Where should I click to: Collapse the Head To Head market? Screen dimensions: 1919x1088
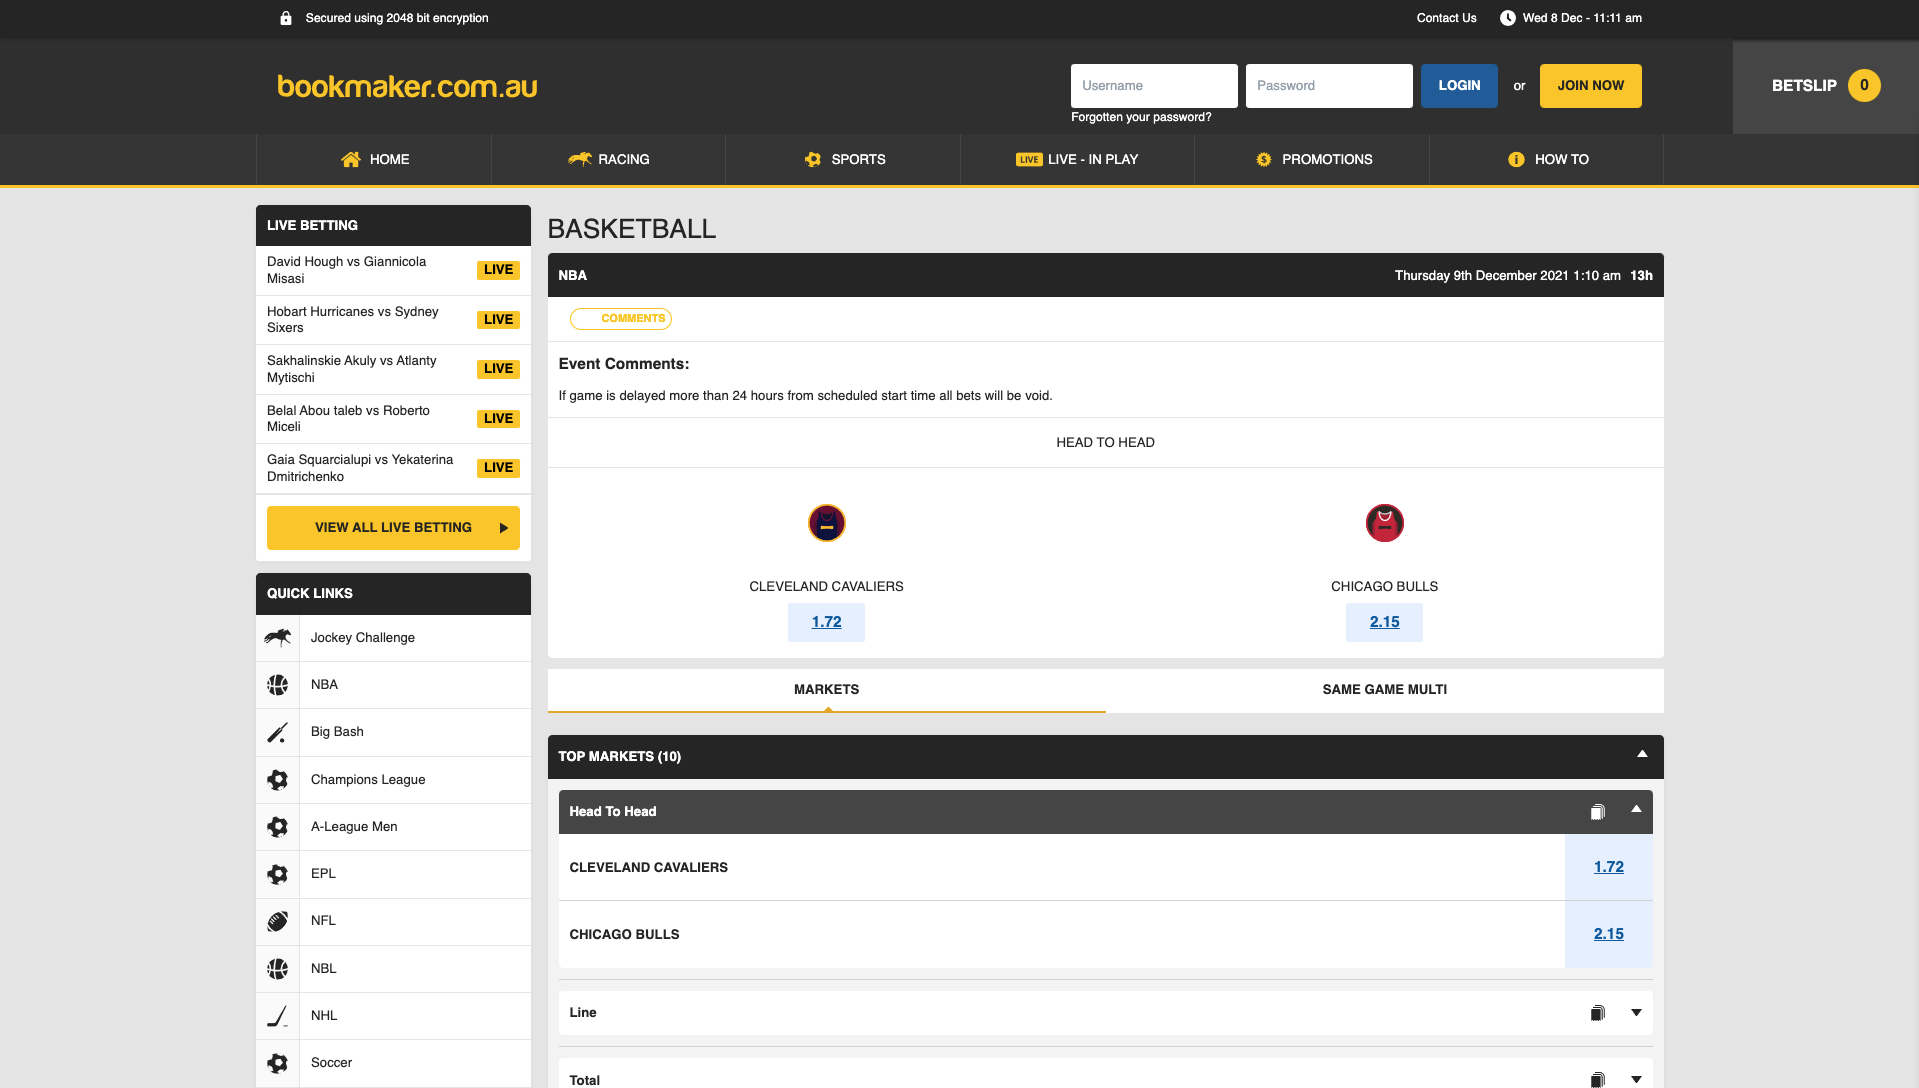[1636, 810]
